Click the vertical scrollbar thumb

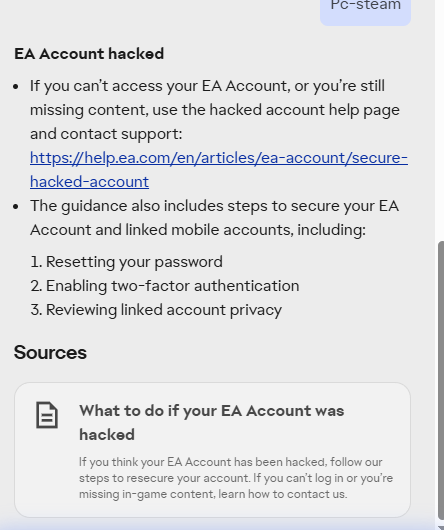[x=441, y=380]
